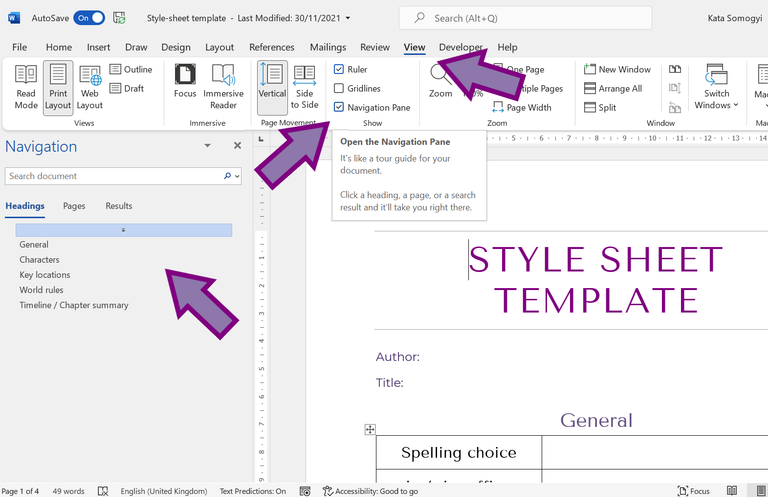This screenshot has height=497, width=768.
Task: Open the Layout tab
Action: pos(219,47)
